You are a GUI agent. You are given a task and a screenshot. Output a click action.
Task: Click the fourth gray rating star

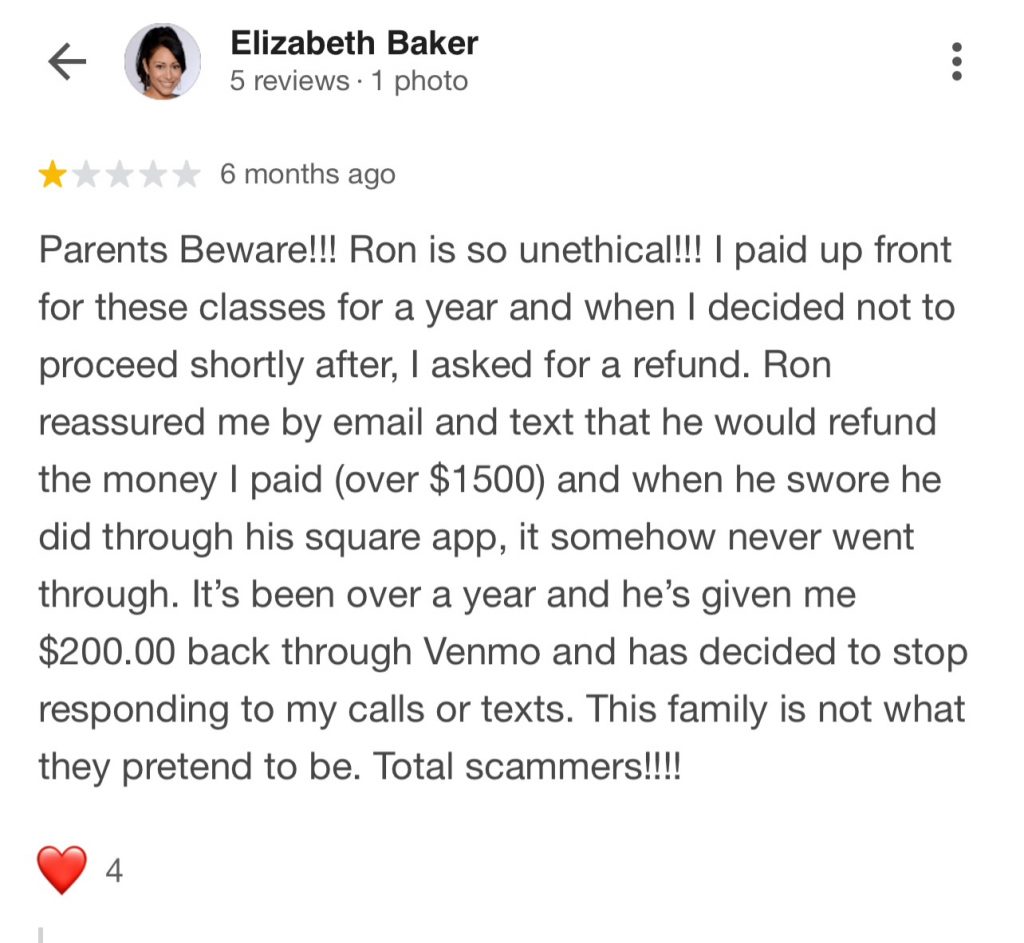(154, 176)
